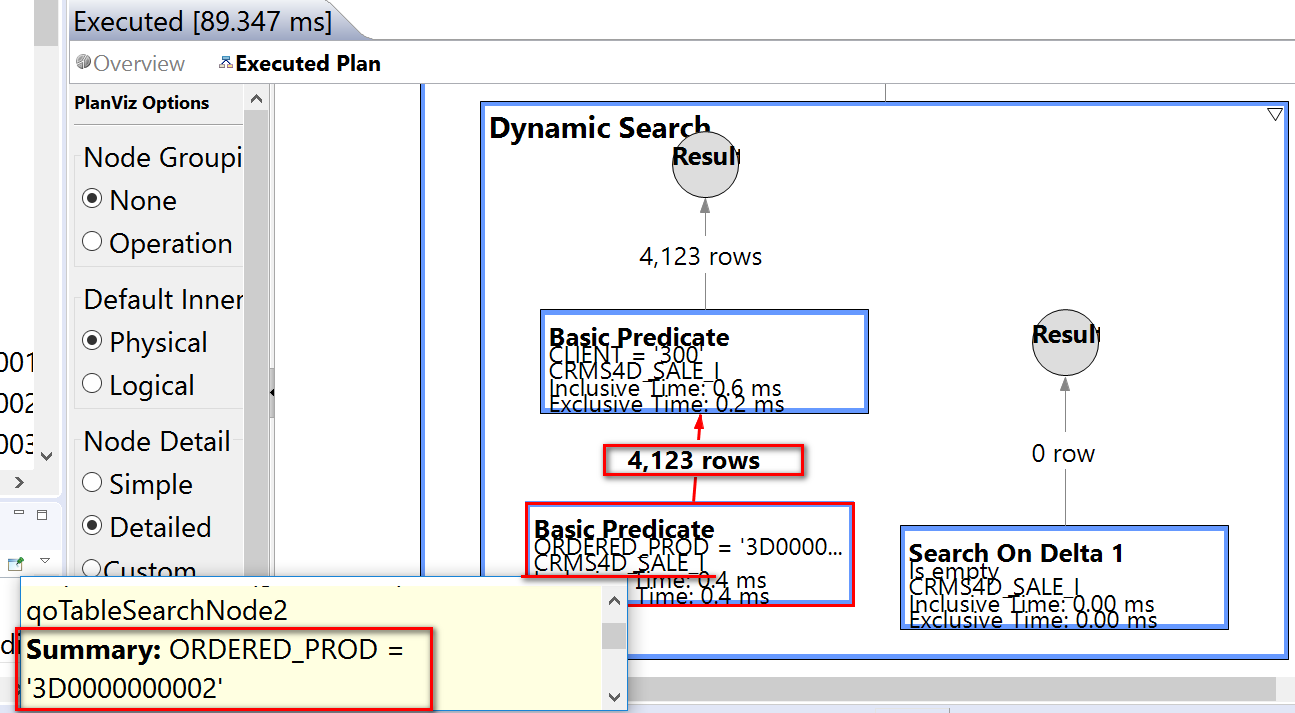
Task: Click the '0 row' edge label
Action: [1063, 454]
